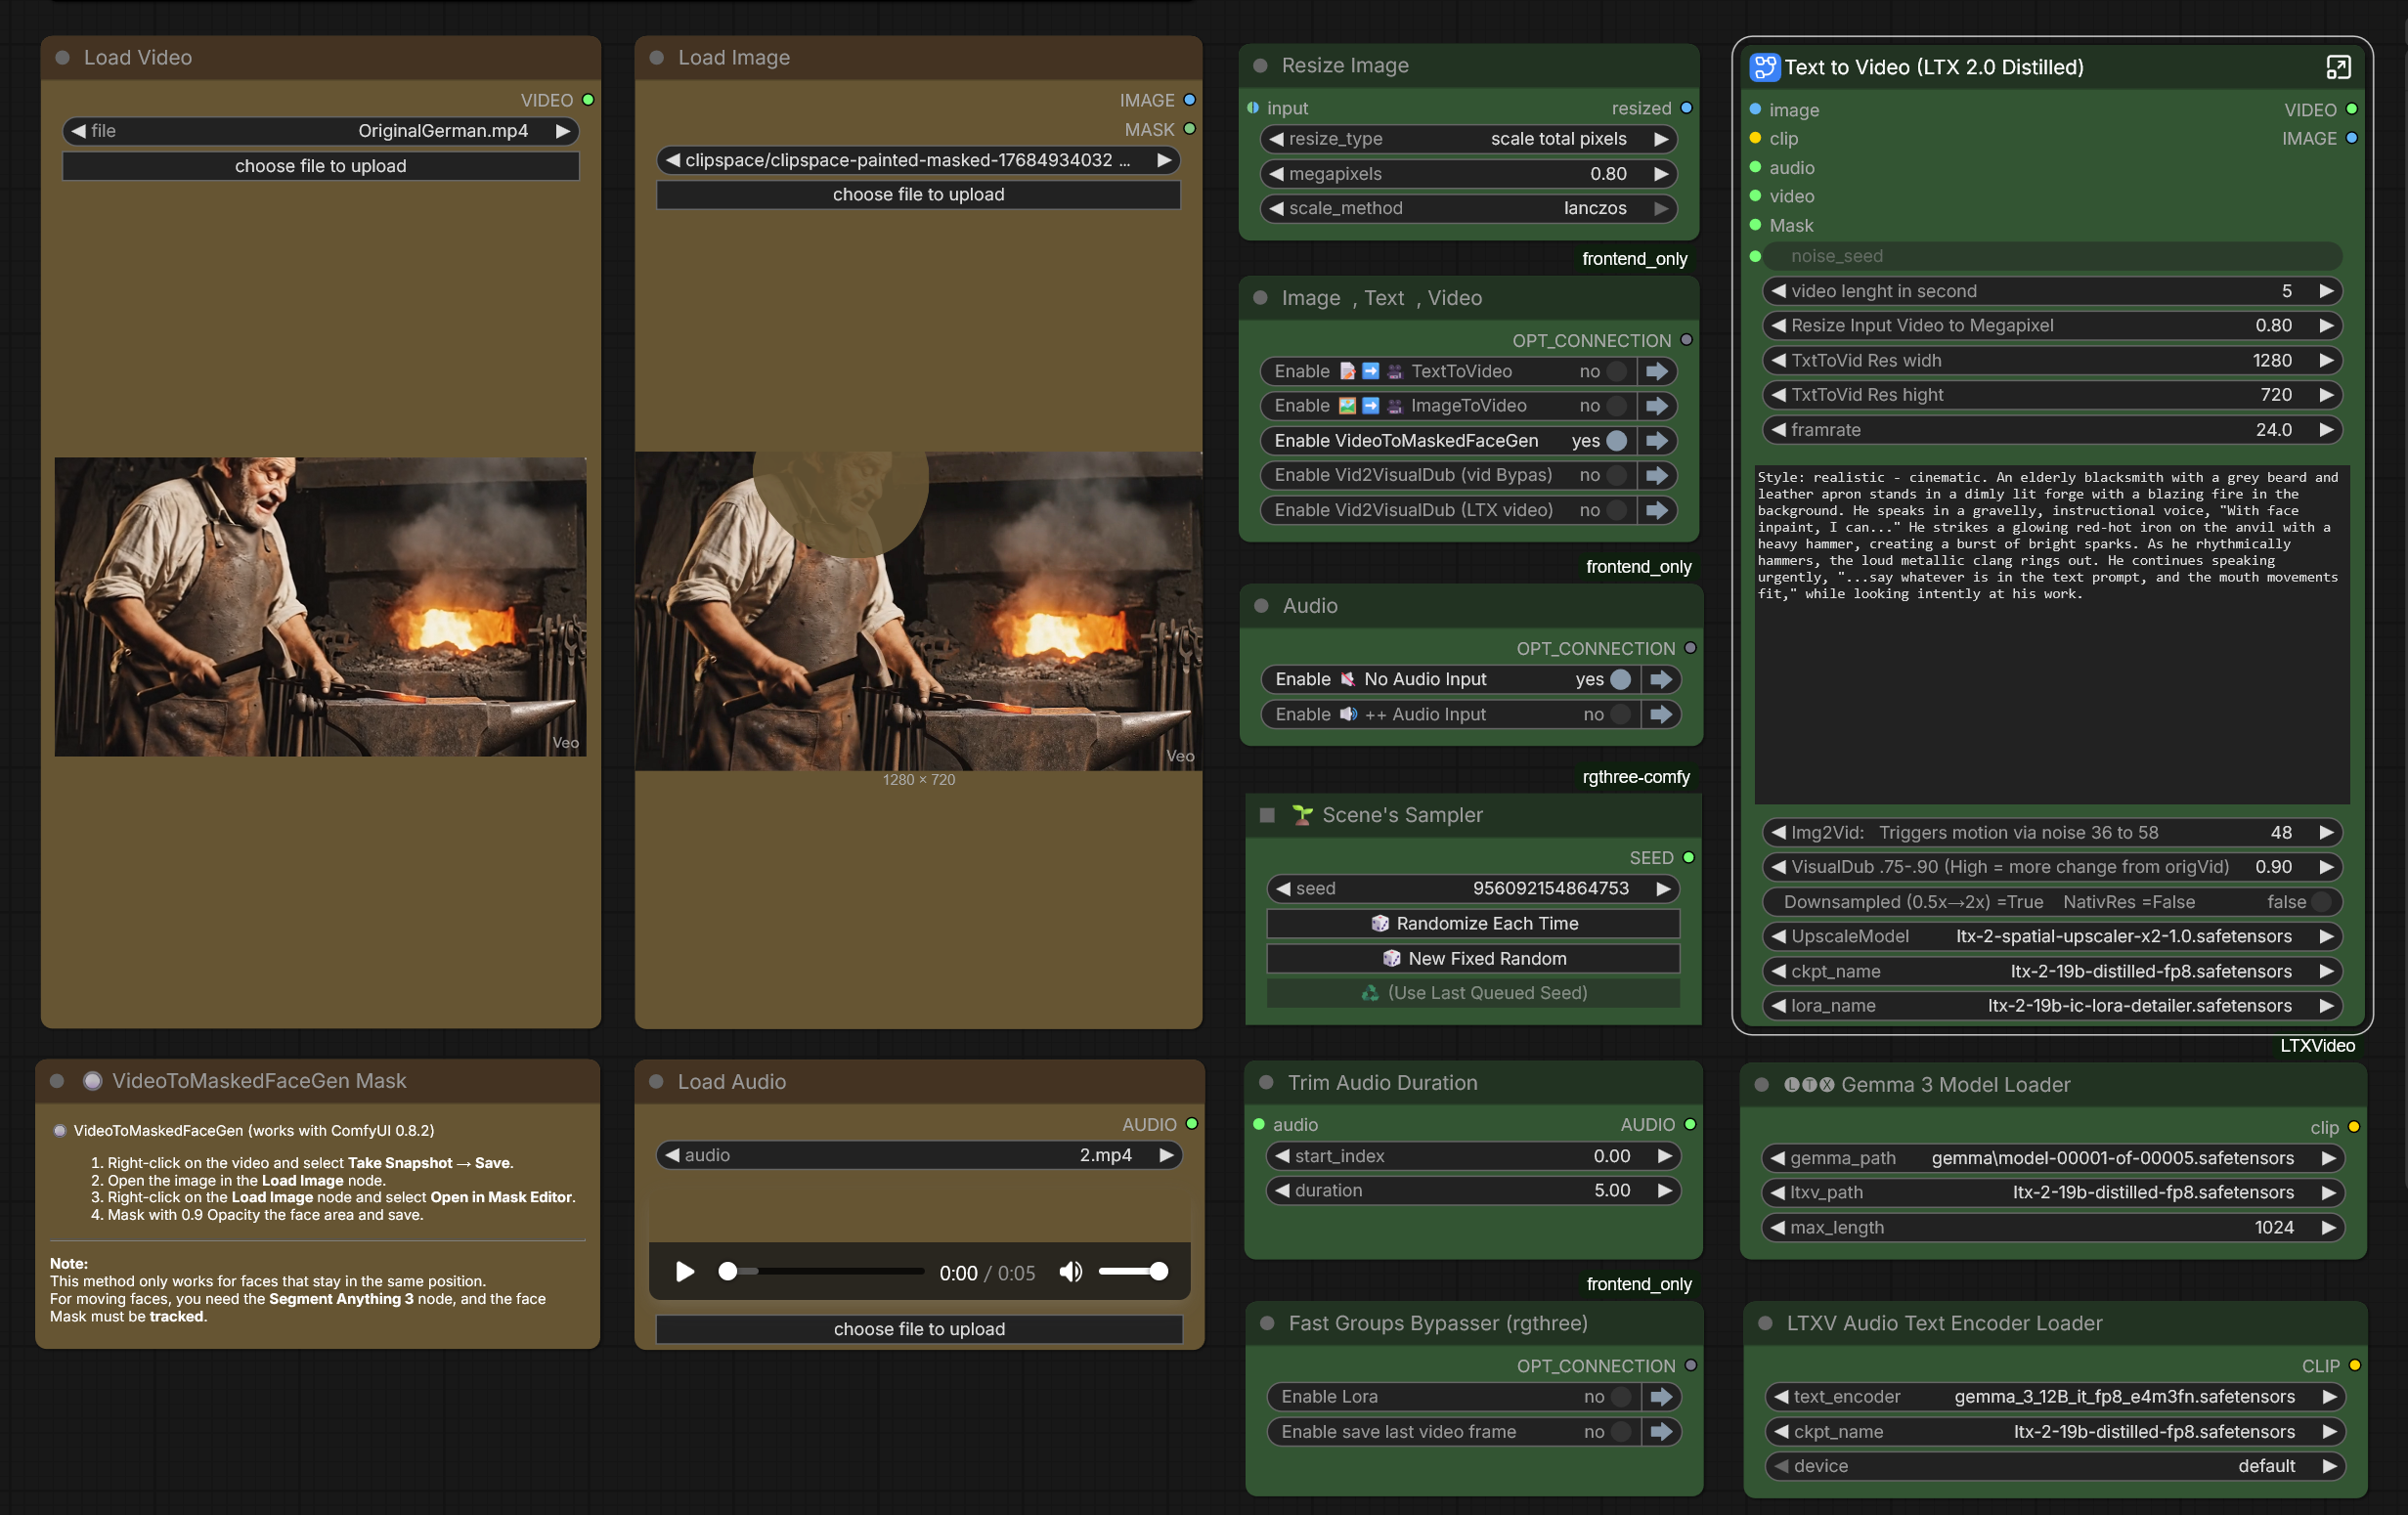This screenshot has height=1515, width=2408.
Task: Adjust the audio volume slider
Action: tap(1132, 1272)
